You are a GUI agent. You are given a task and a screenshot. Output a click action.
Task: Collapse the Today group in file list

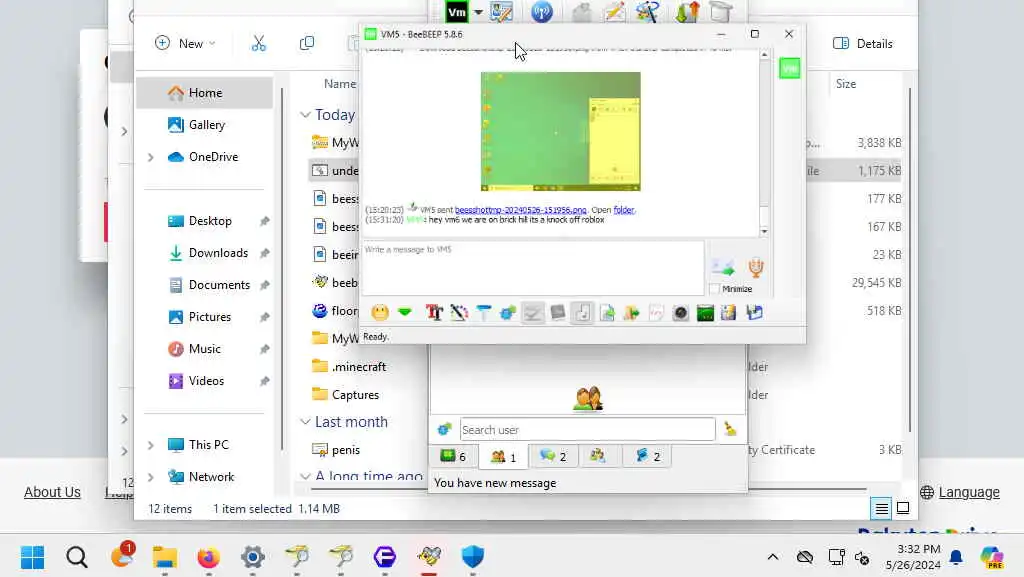(304, 115)
